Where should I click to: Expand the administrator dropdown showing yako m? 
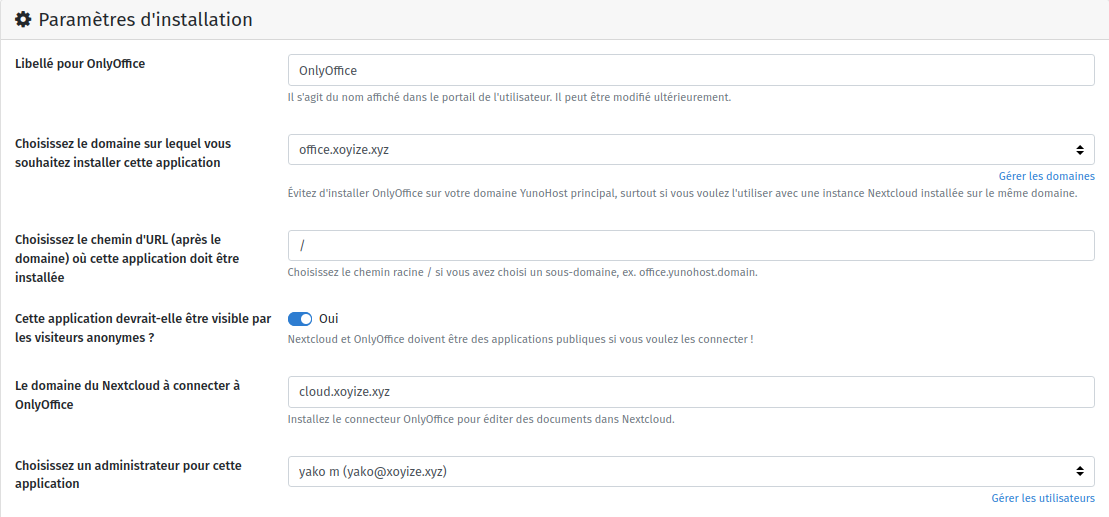tap(680, 471)
